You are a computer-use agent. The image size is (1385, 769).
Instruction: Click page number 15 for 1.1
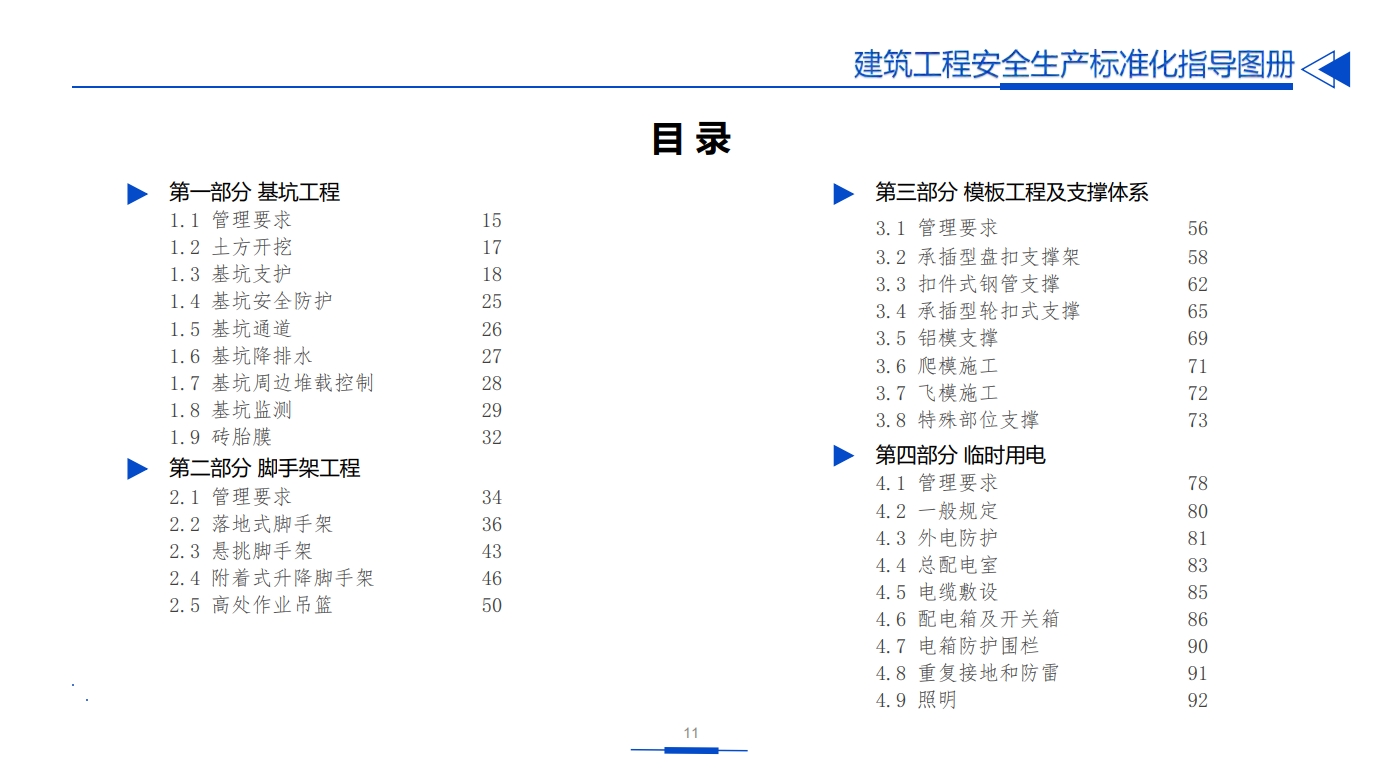491,220
